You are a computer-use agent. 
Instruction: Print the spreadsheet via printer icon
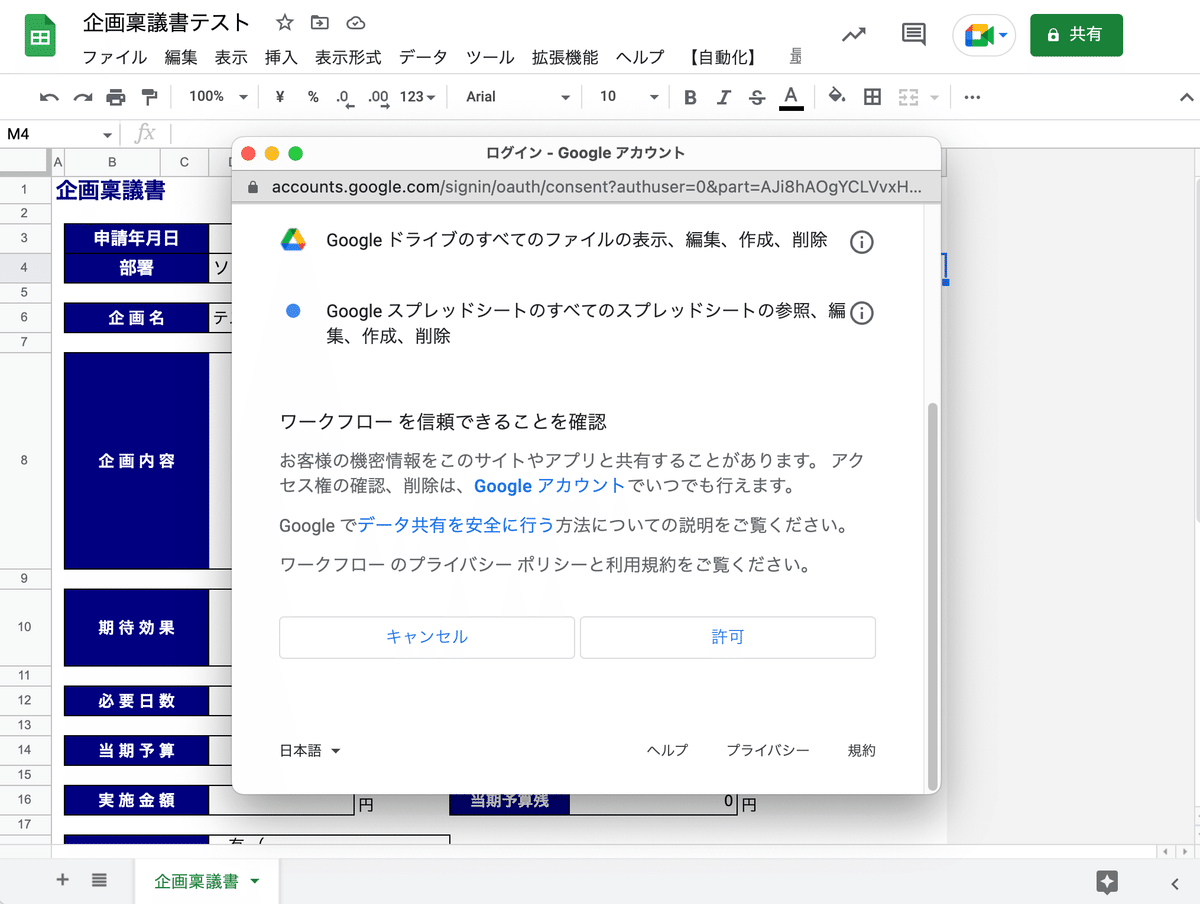tap(116, 97)
